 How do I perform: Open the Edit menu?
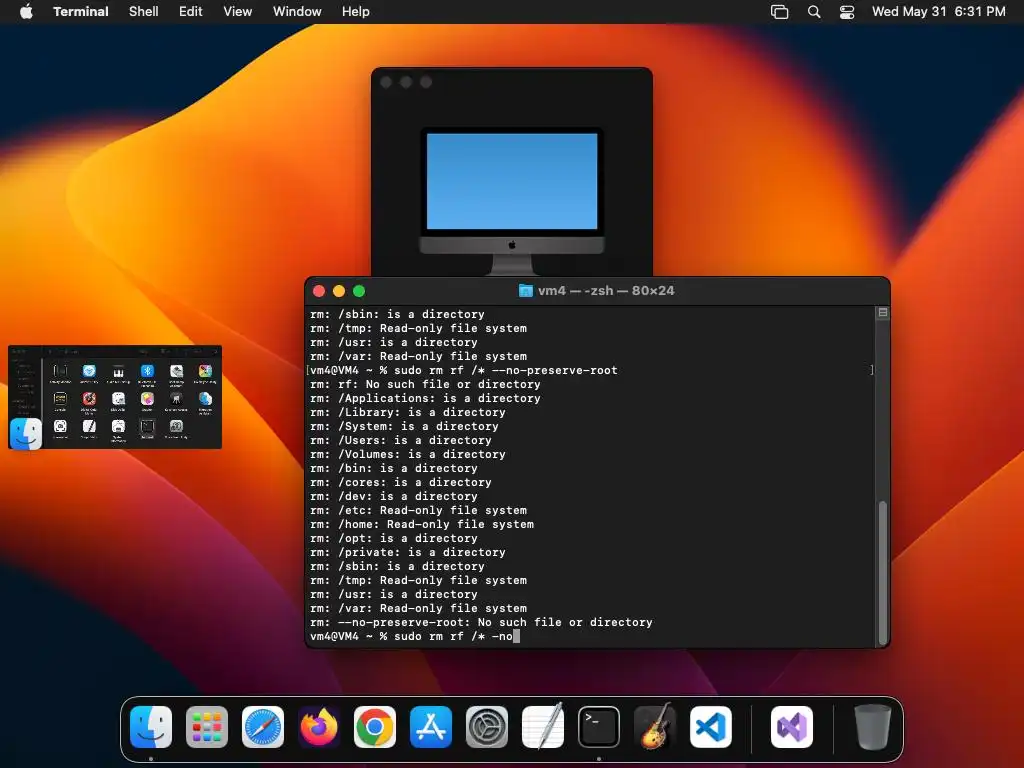tap(191, 12)
